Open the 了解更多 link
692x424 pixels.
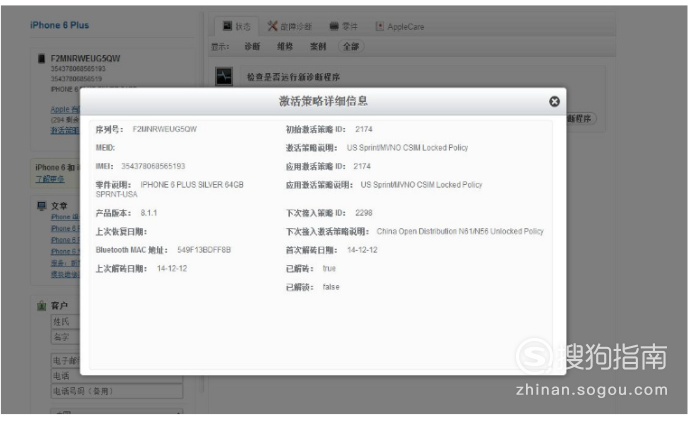pyautogui.click(x=50, y=179)
